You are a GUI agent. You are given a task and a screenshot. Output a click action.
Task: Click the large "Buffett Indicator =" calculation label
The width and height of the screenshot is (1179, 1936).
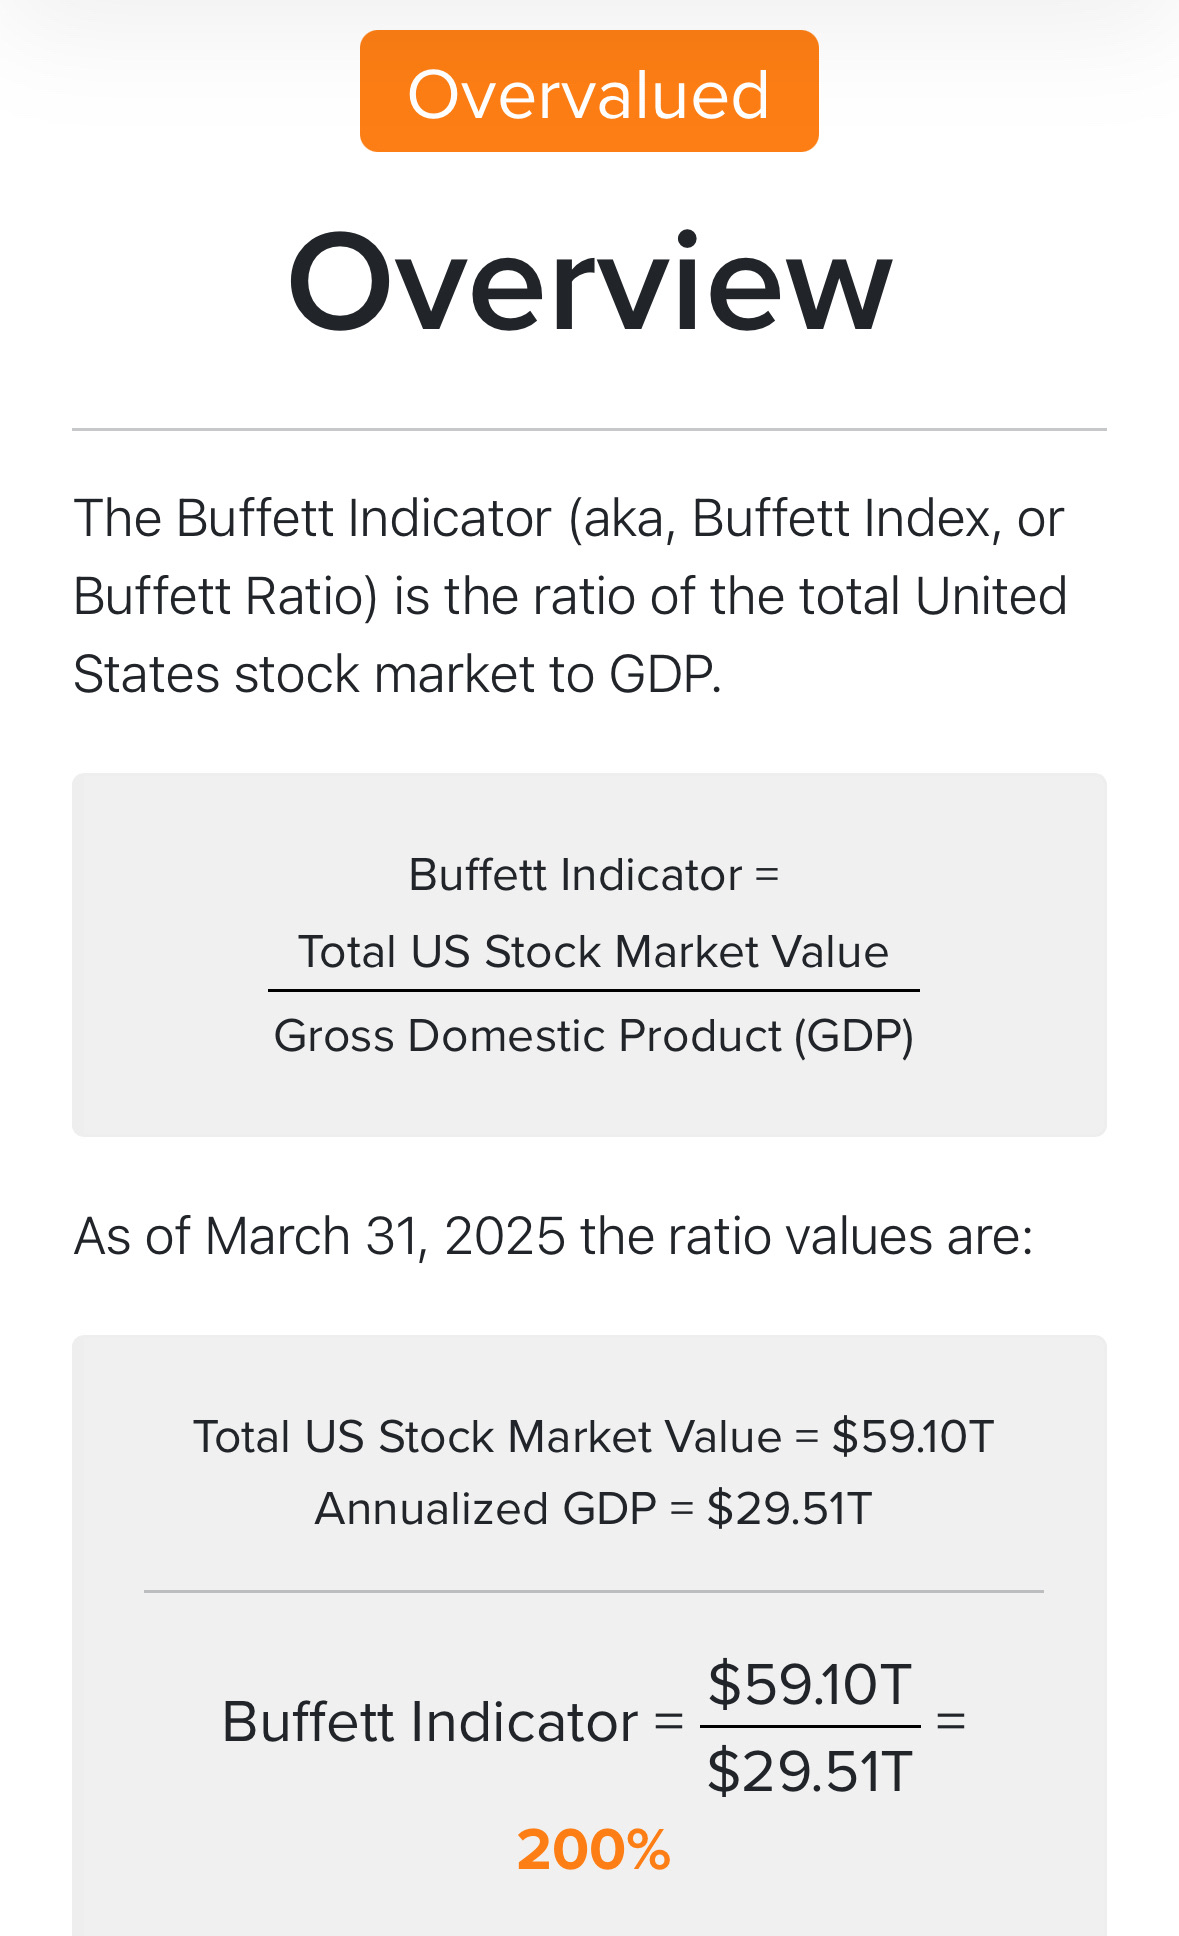[x=452, y=1723]
